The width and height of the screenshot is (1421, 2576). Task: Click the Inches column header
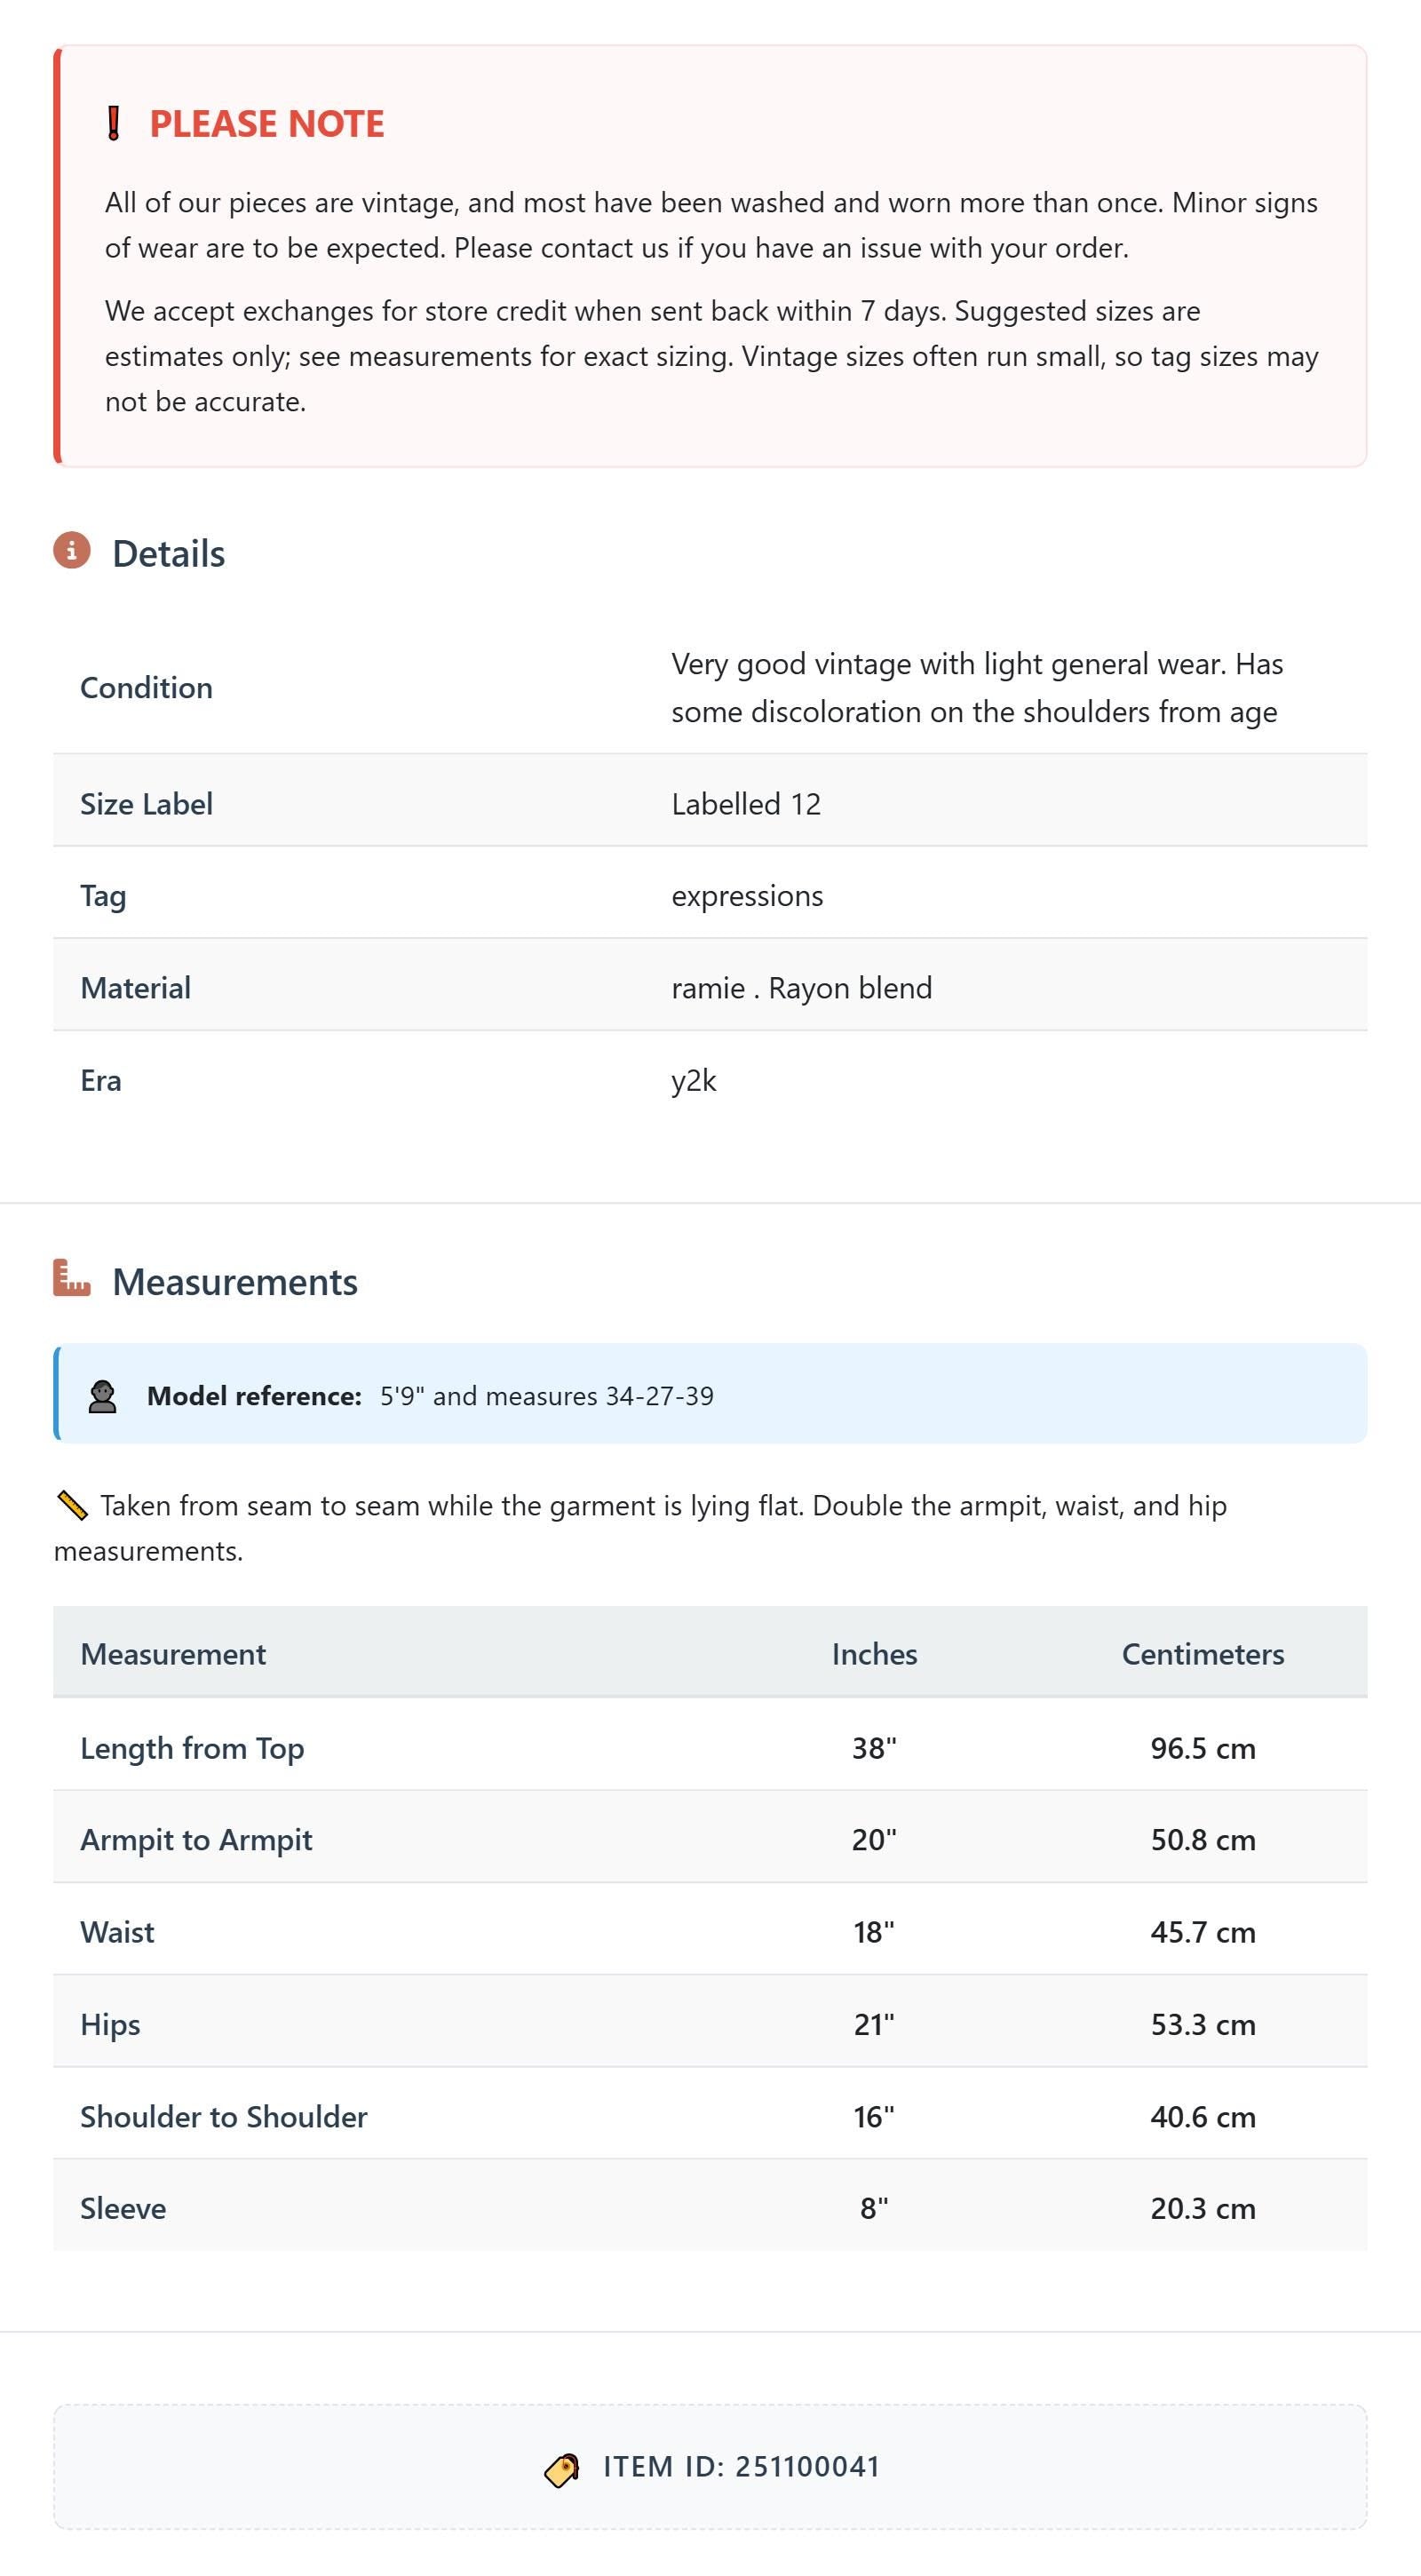click(874, 1654)
